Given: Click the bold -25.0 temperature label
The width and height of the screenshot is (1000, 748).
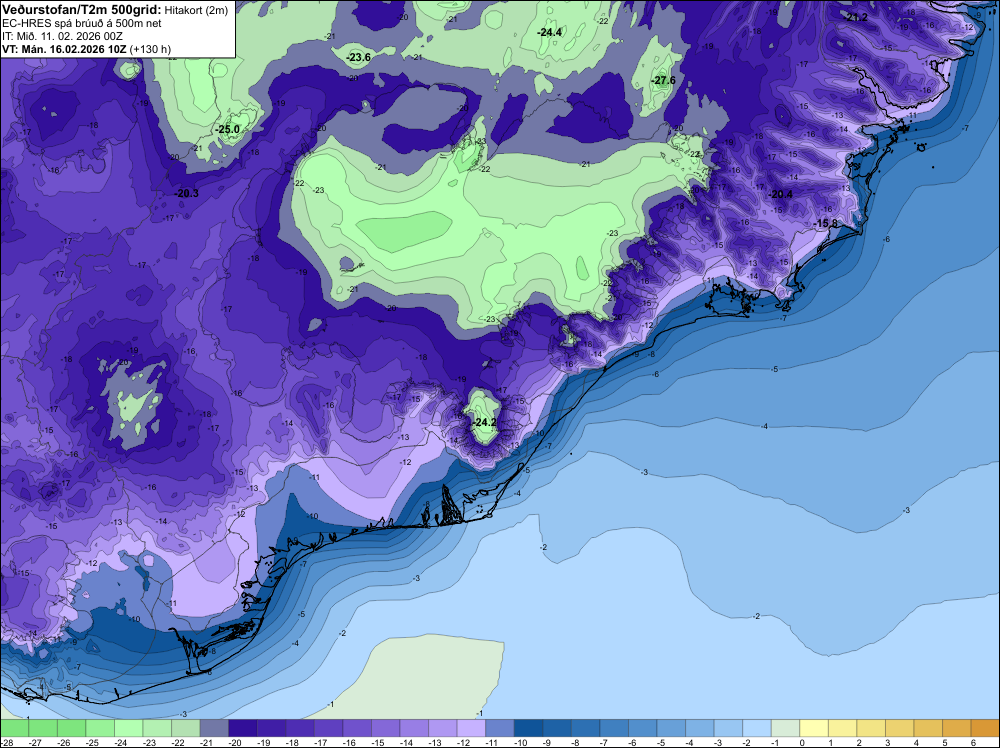Looking at the screenshot, I should pos(228,129).
